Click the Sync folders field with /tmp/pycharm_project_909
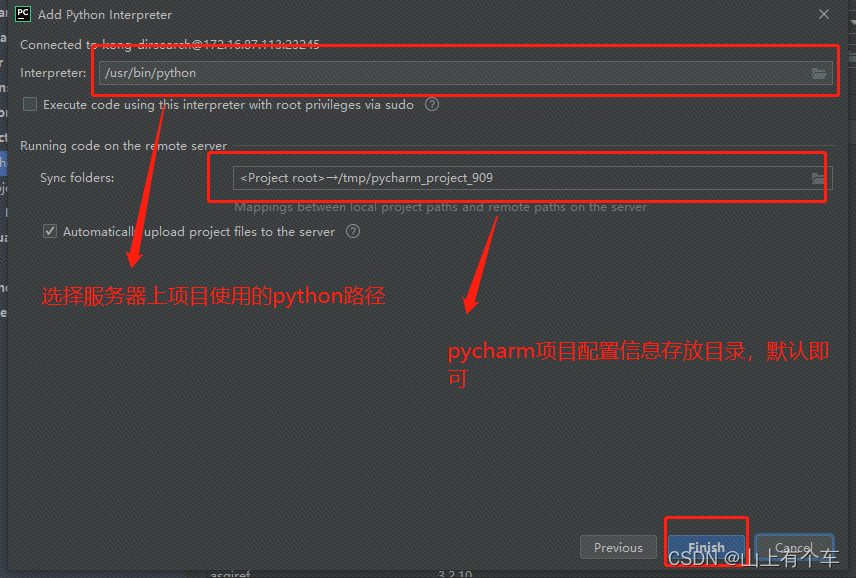Image resolution: width=856 pixels, height=578 pixels. click(532, 178)
